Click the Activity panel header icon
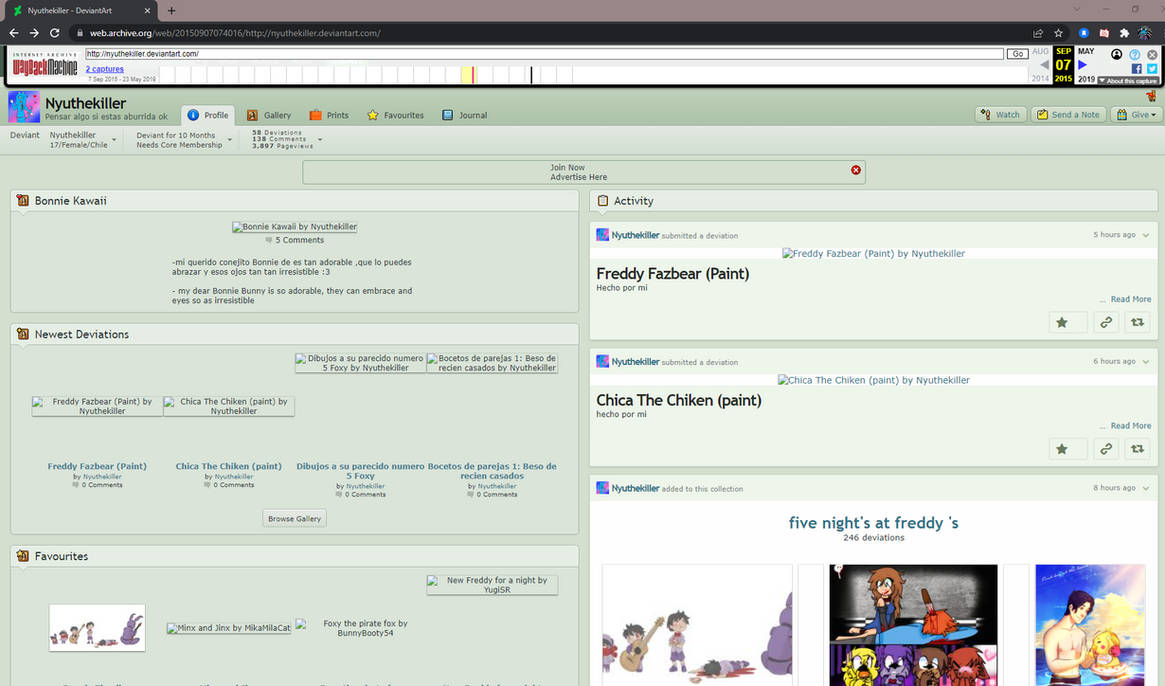Screen dimensions: 1165x686 (x=603, y=201)
